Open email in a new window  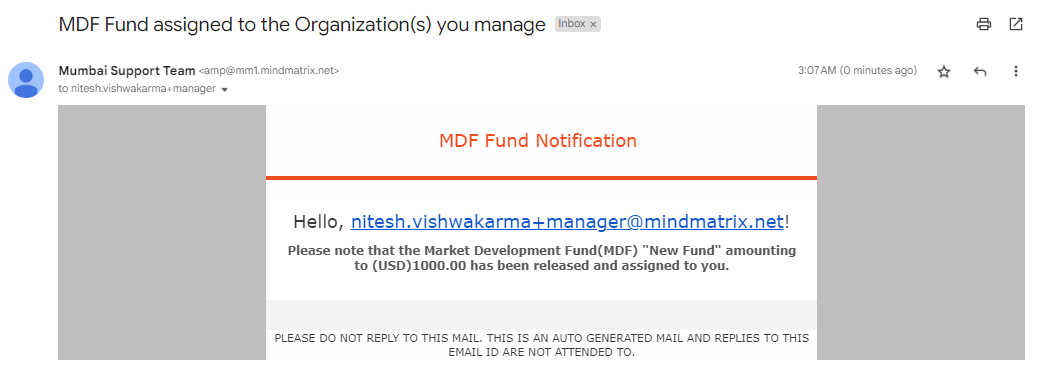point(1016,25)
